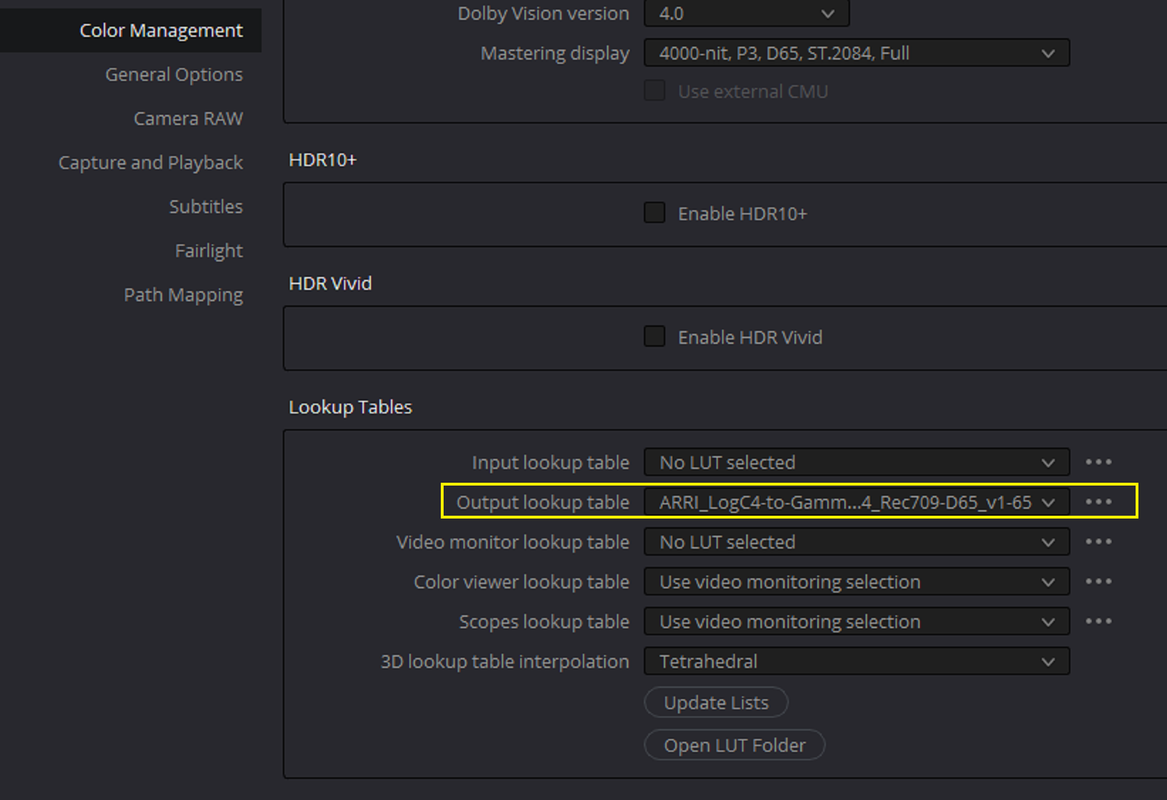The image size is (1167, 800).
Task: Open options menu for Output lookup table
Action: [x=1099, y=502]
